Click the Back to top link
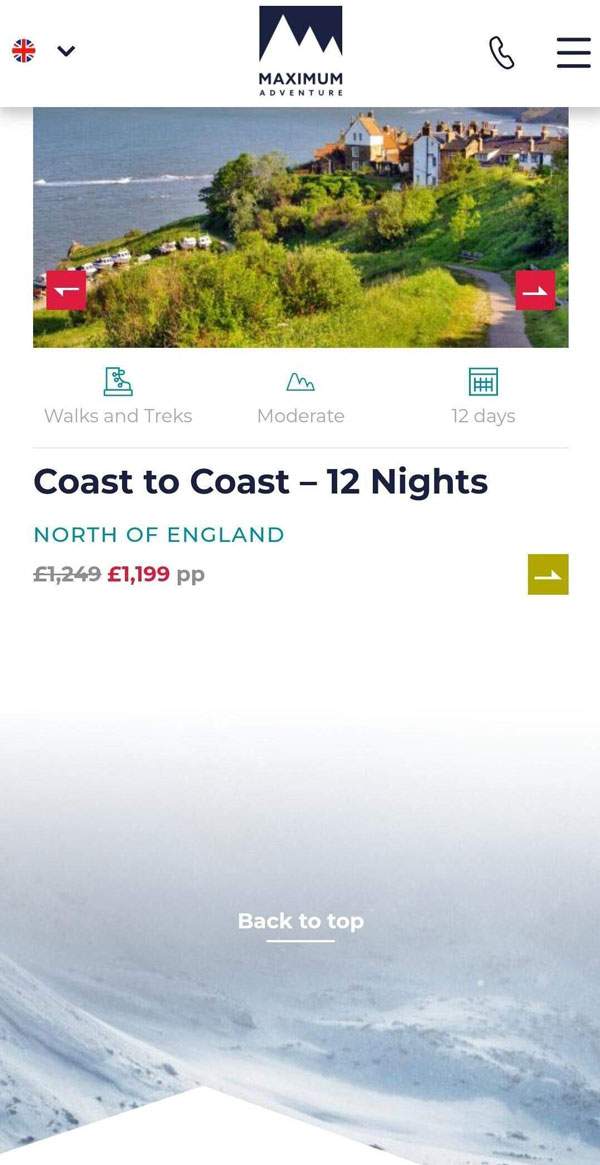 coord(300,921)
